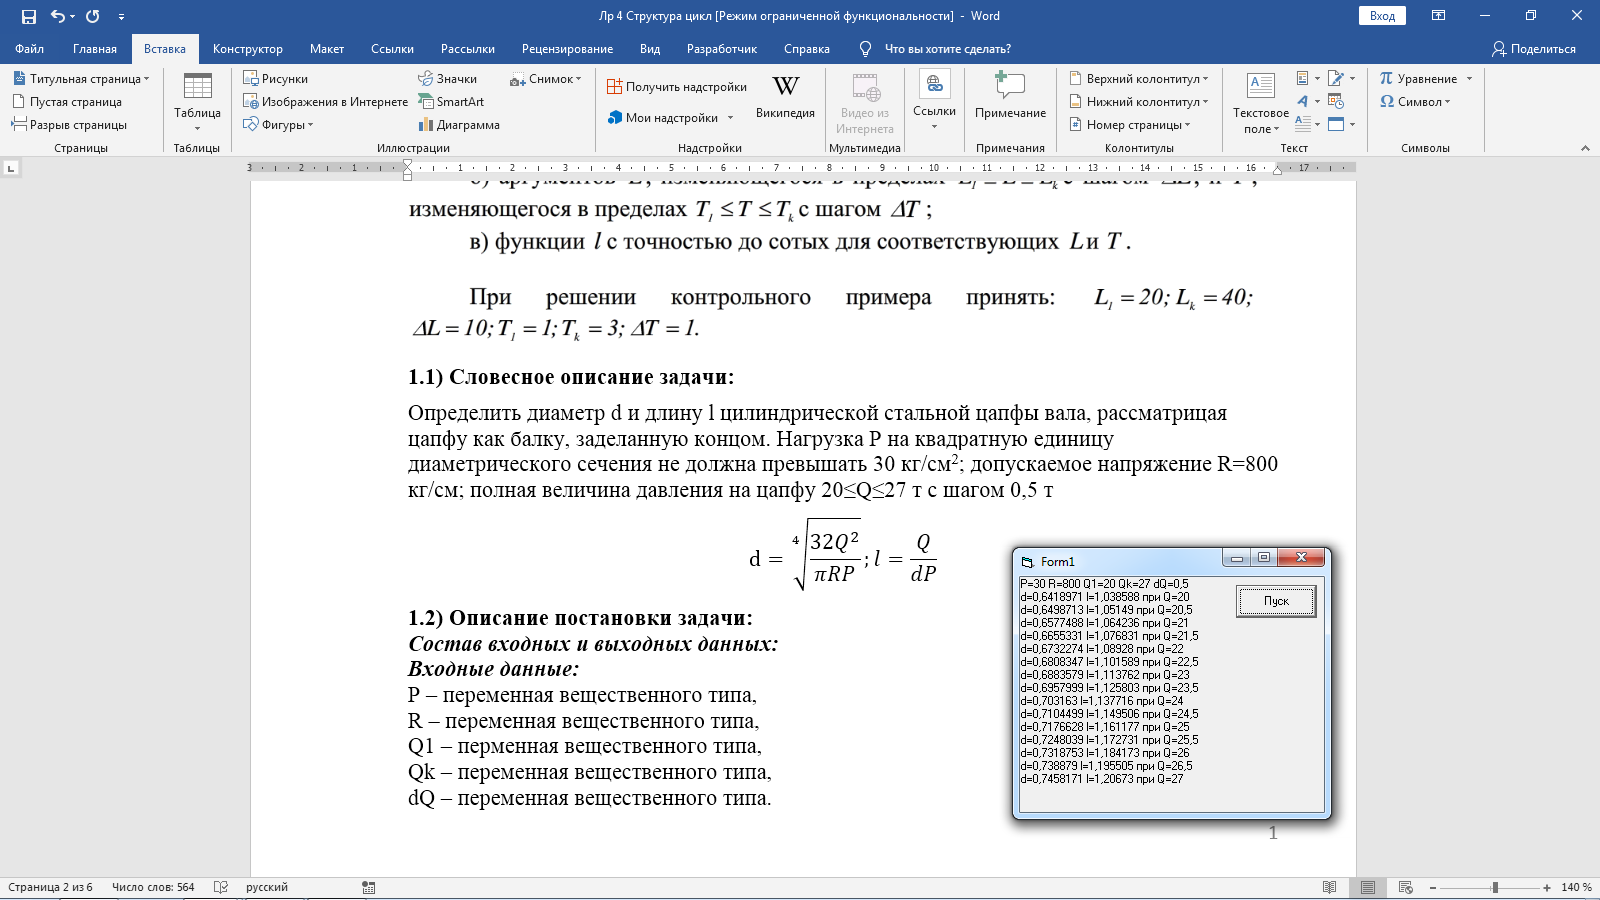Click the русский language indicator

click(x=267, y=887)
